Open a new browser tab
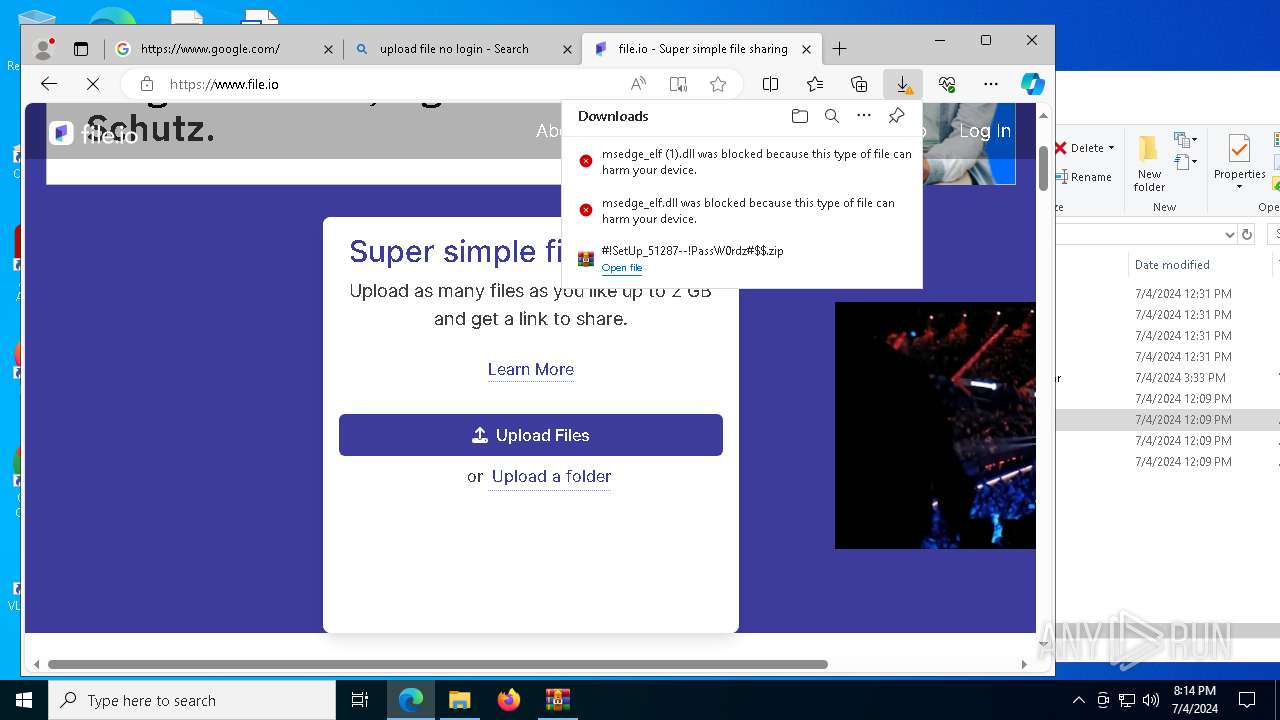The width and height of the screenshot is (1280, 720). 839,48
